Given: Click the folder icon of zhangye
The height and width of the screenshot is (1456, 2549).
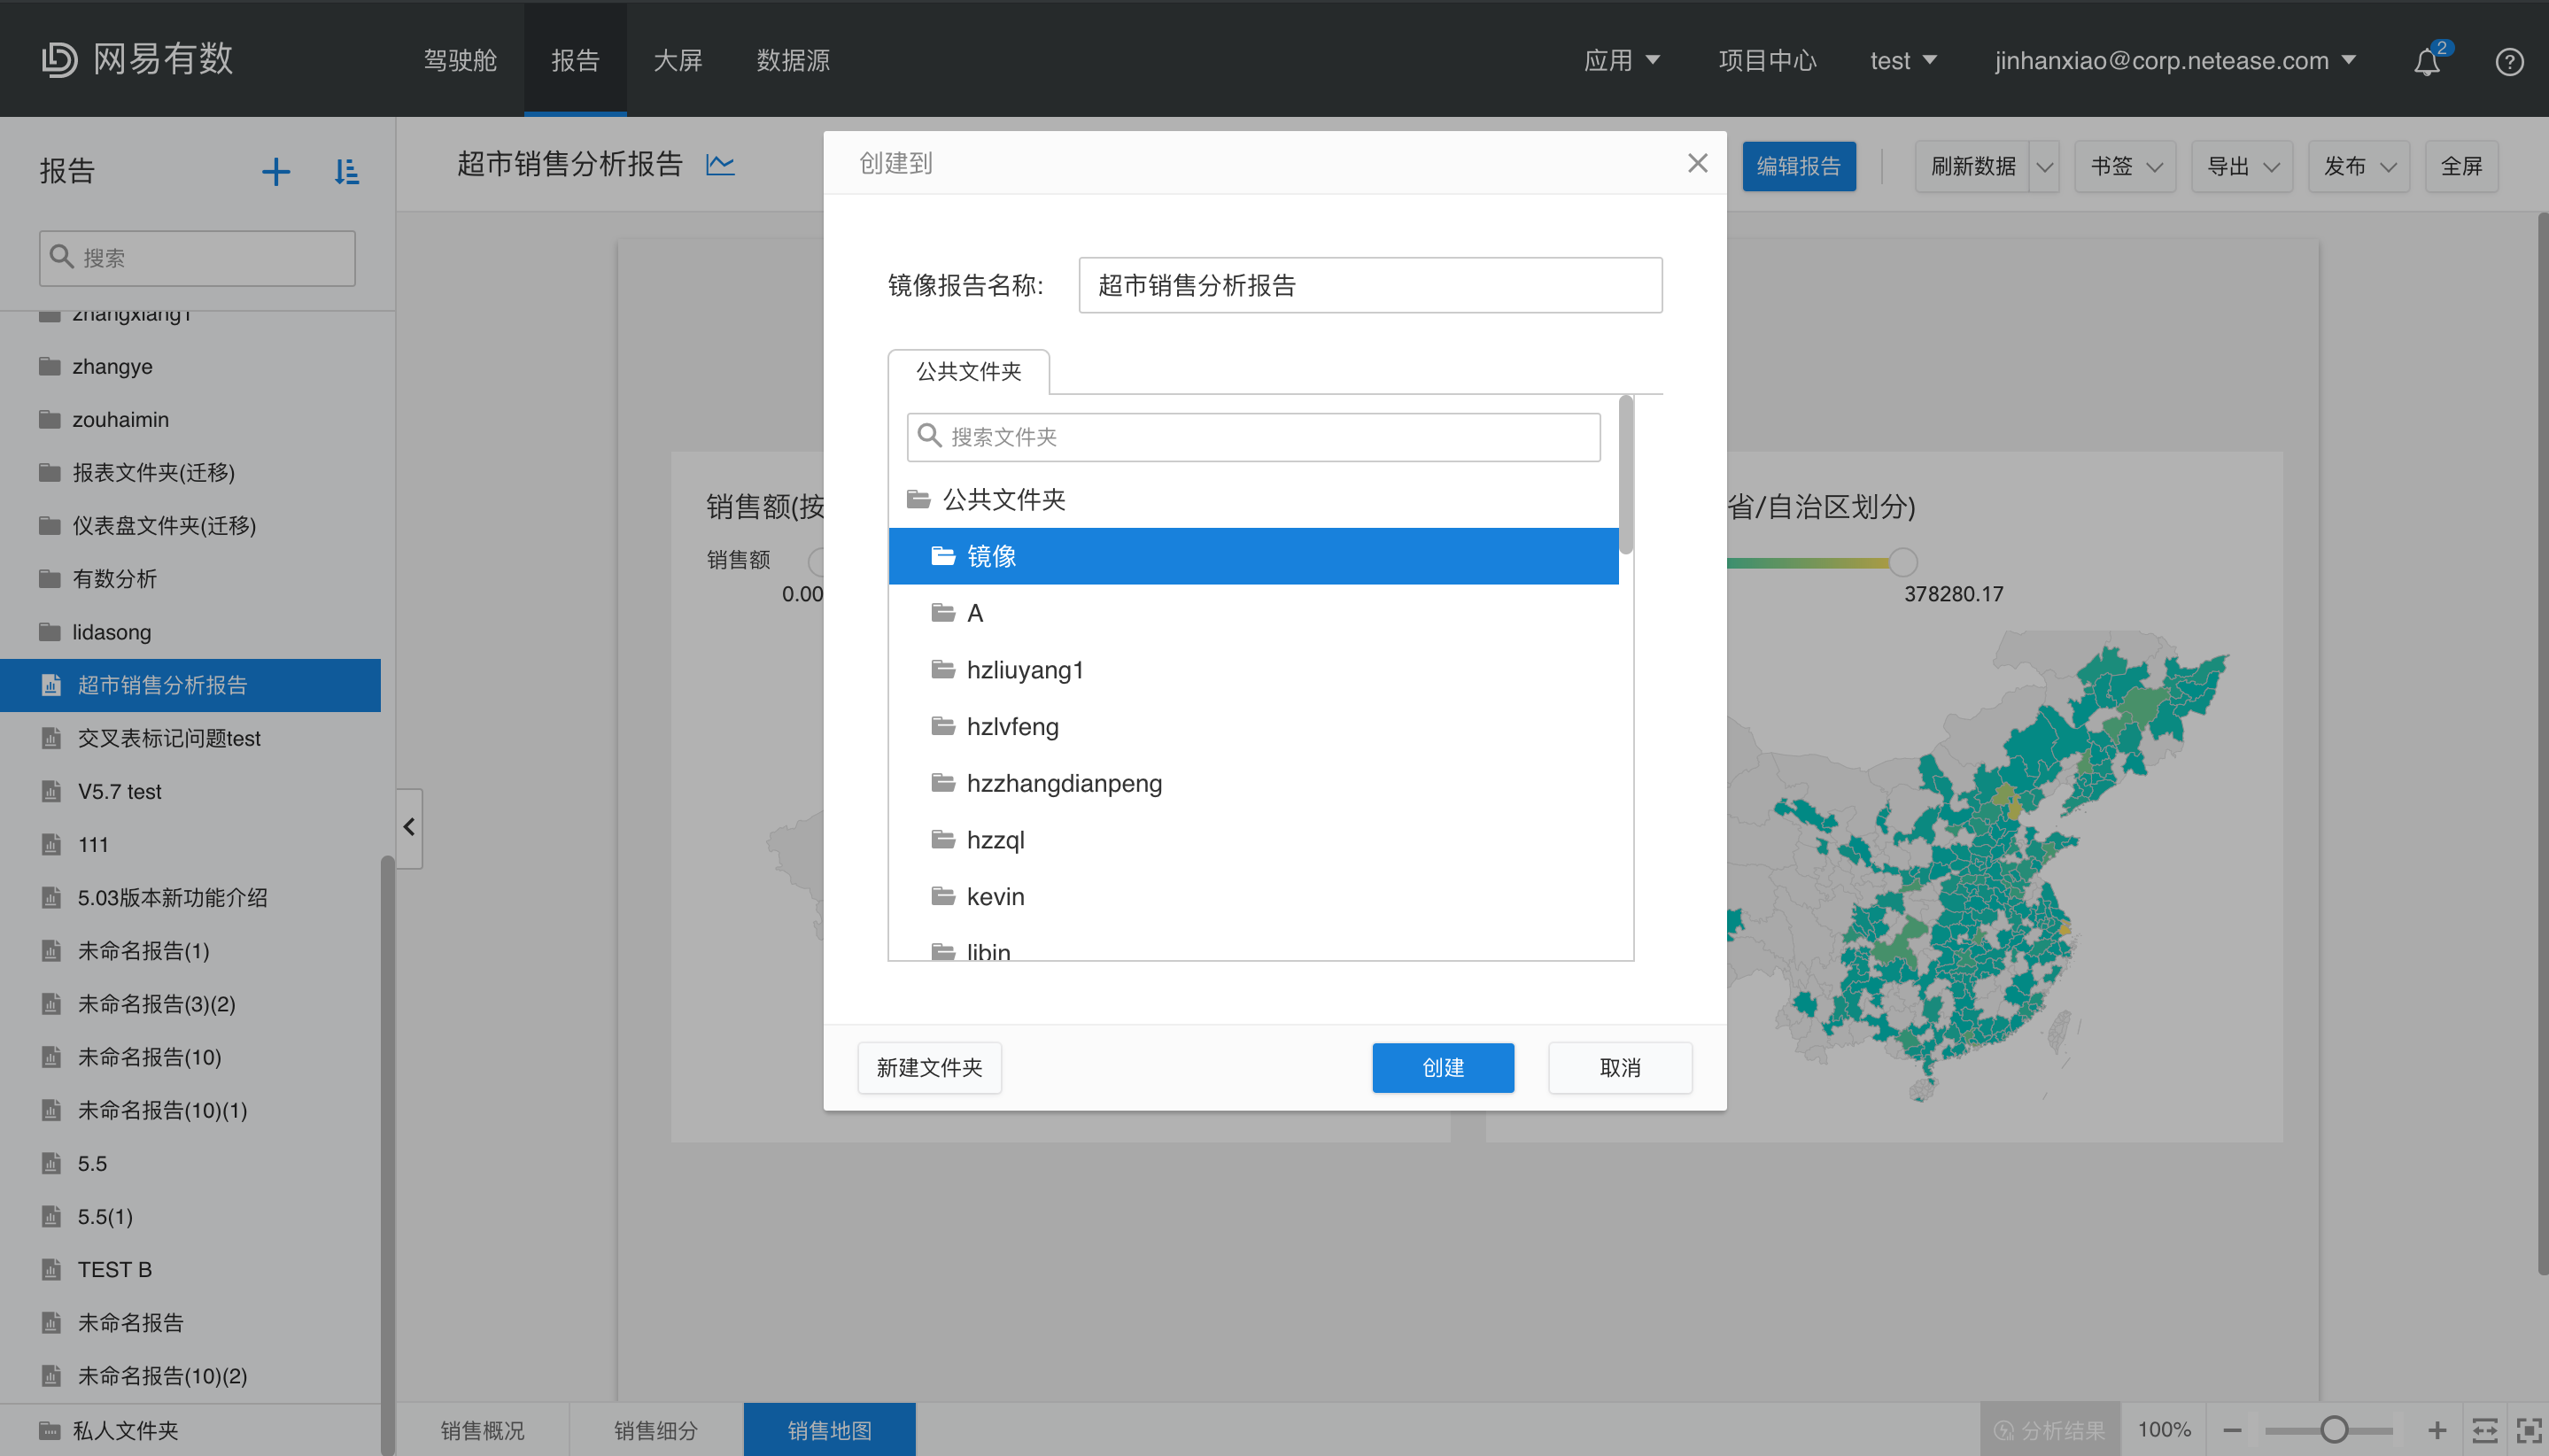Looking at the screenshot, I should tap(49, 366).
